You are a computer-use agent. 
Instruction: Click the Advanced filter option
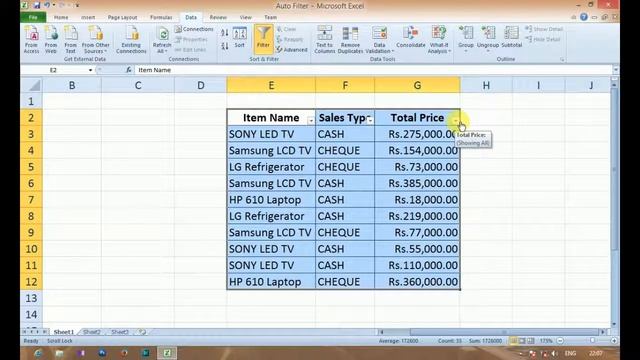pos(292,49)
